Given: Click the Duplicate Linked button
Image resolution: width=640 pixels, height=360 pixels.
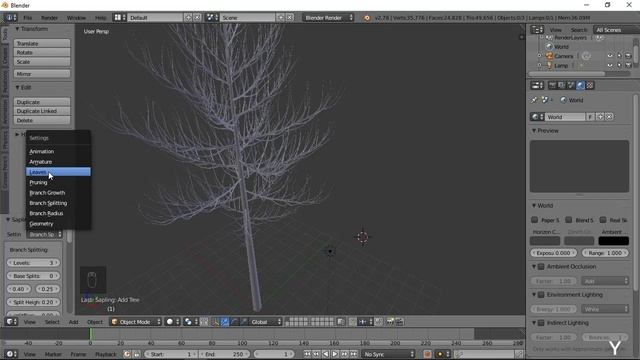Looking at the screenshot, I should (42, 111).
